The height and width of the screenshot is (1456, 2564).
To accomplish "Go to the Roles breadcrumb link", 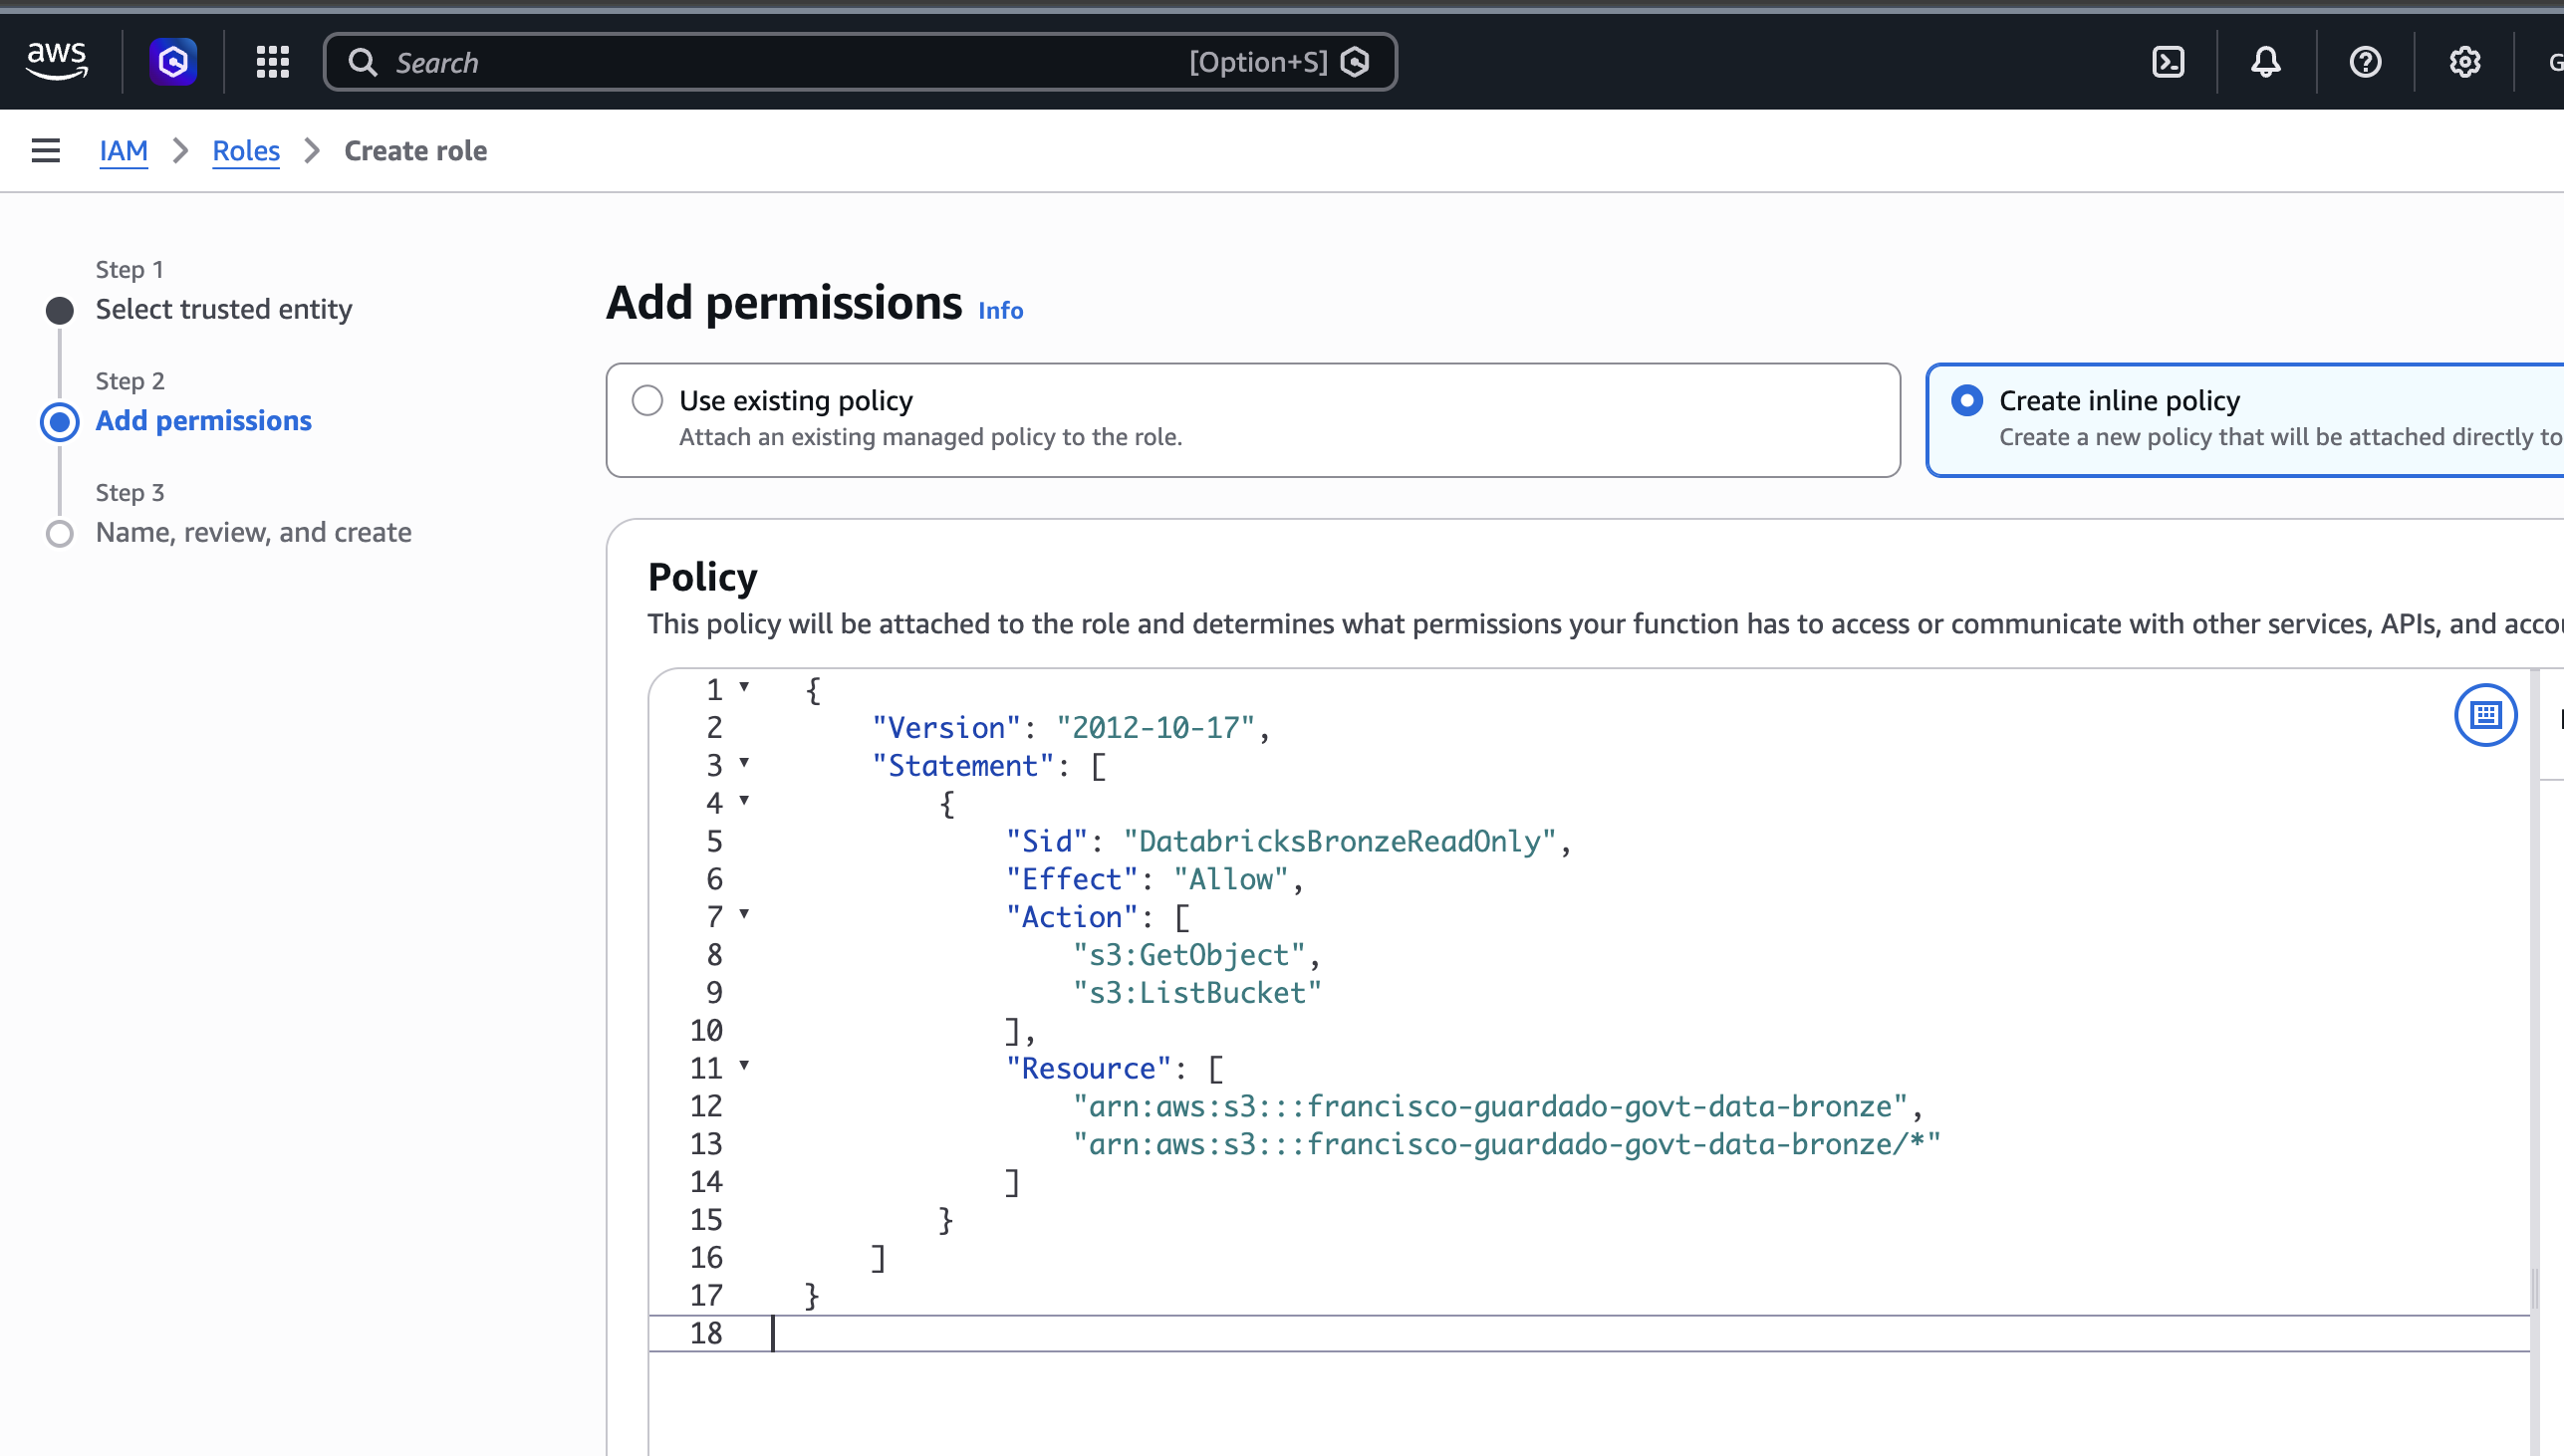I will [246, 150].
